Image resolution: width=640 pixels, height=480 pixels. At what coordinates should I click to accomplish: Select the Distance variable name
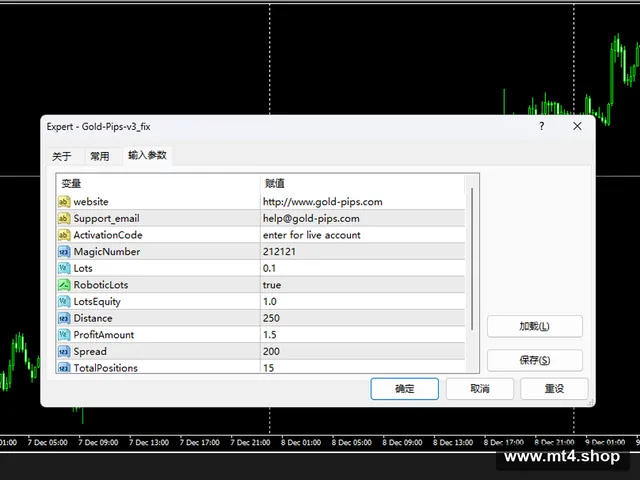[x=93, y=318]
